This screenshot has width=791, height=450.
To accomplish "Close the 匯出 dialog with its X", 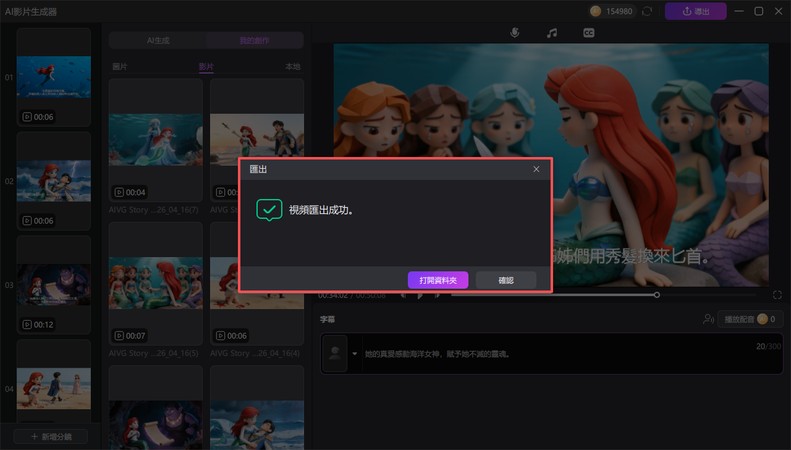I will (536, 169).
